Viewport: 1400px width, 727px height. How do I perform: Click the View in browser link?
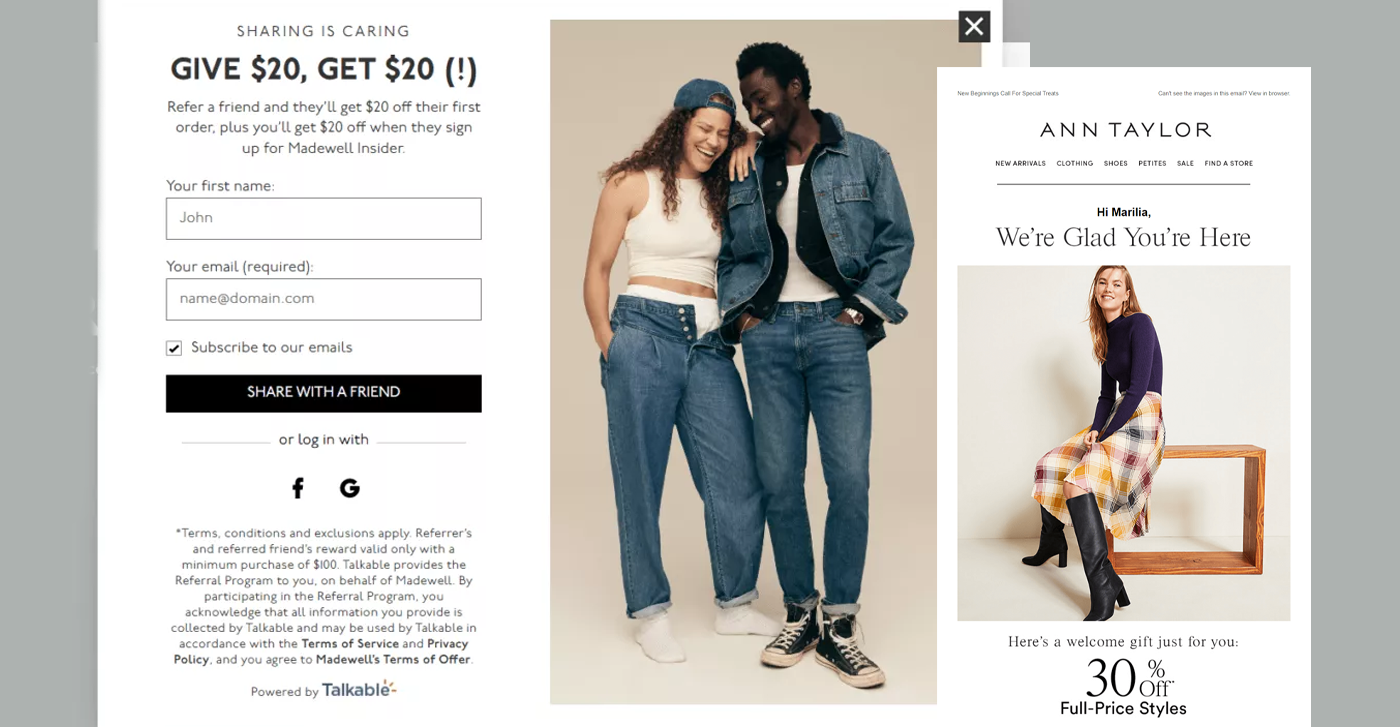(x=1269, y=93)
